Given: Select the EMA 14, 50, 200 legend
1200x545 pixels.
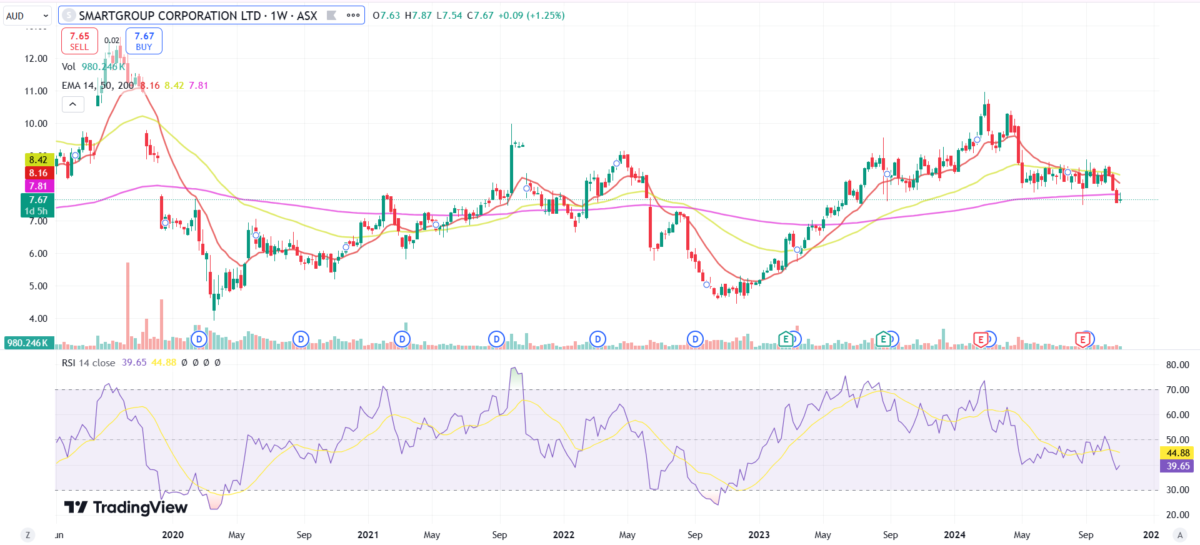Looking at the screenshot, I should [x=98, y=86].
